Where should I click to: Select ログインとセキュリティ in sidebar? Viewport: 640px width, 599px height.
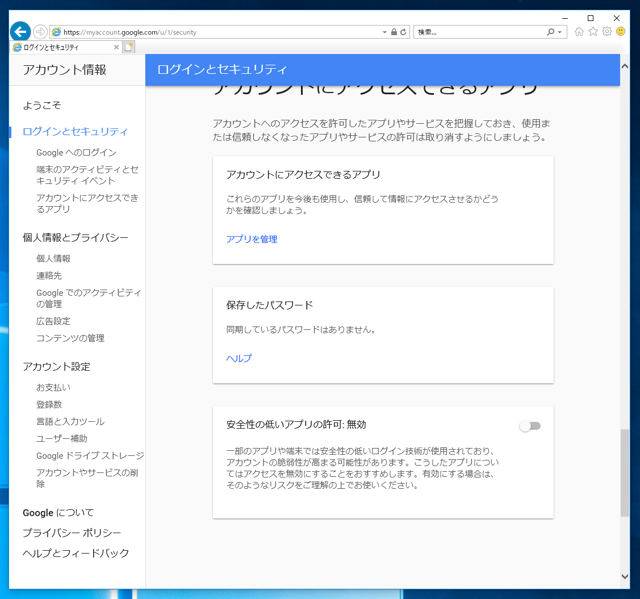[x=75, y=131]
